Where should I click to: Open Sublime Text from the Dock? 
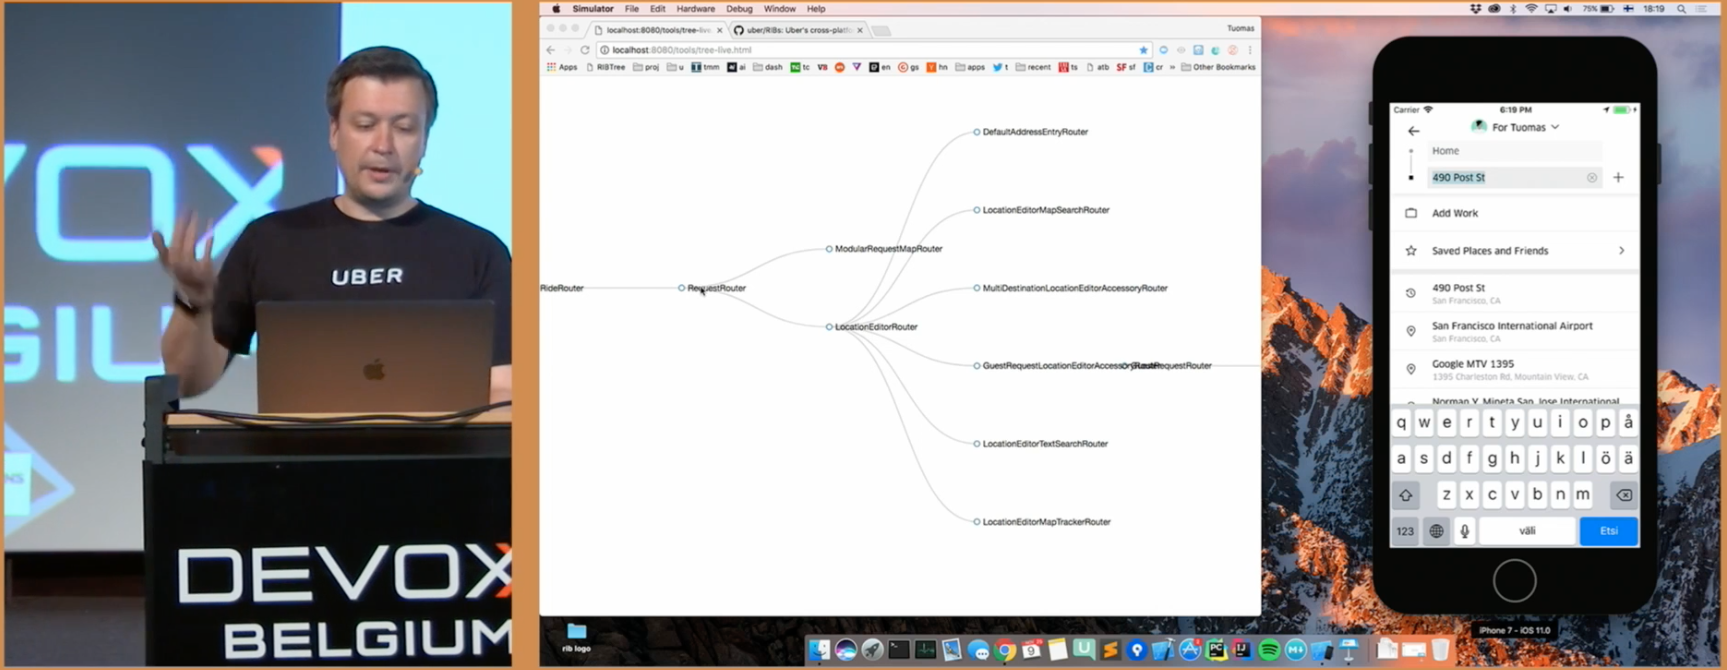click(x=1110, y=650)
